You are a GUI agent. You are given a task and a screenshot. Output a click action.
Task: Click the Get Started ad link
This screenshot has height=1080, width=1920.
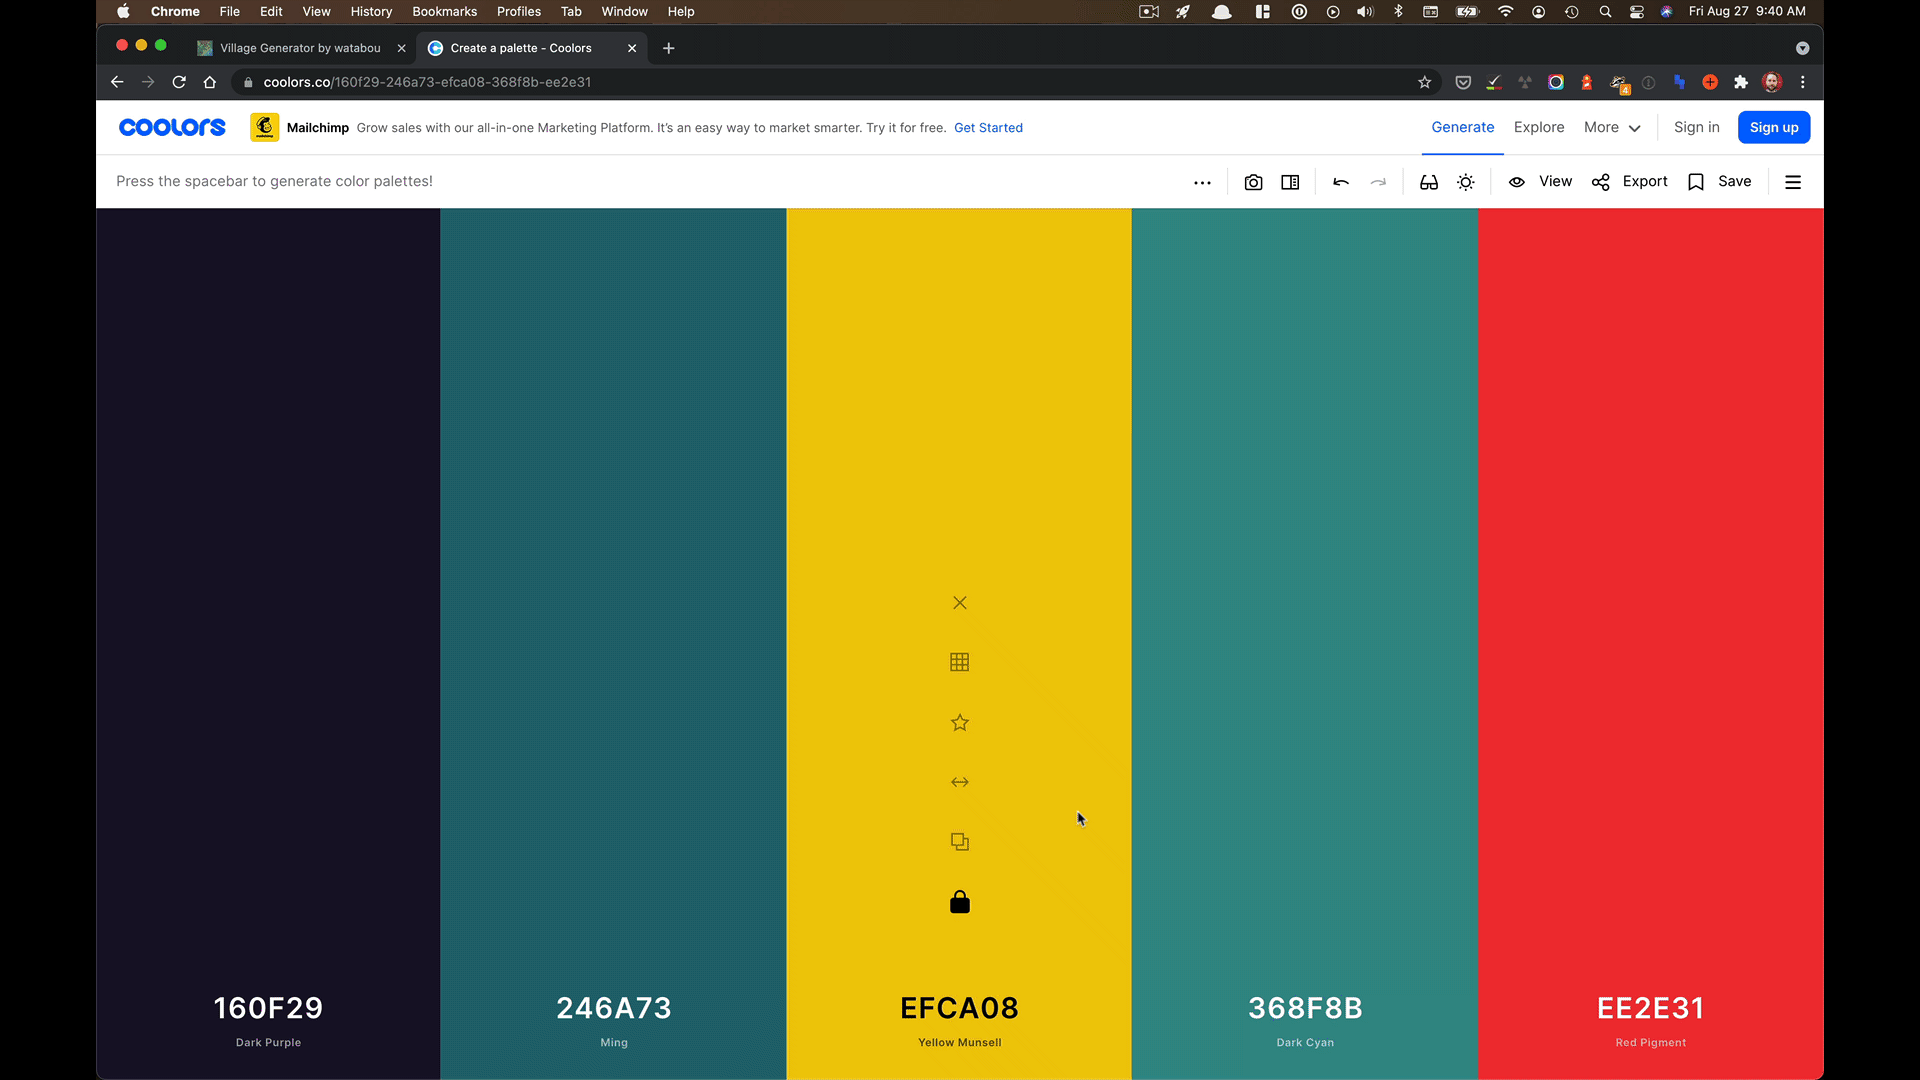point(988,128)
